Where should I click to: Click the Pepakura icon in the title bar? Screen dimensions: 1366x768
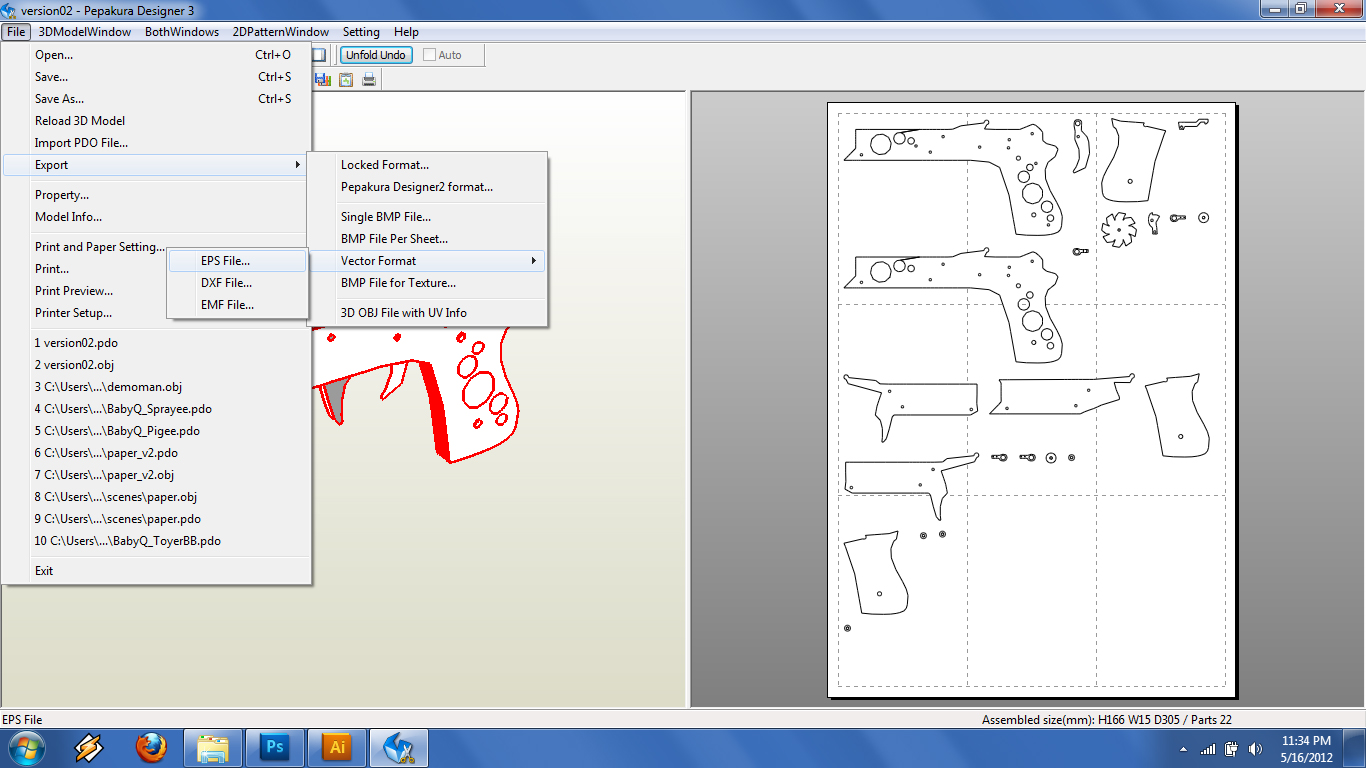(10, 10)
